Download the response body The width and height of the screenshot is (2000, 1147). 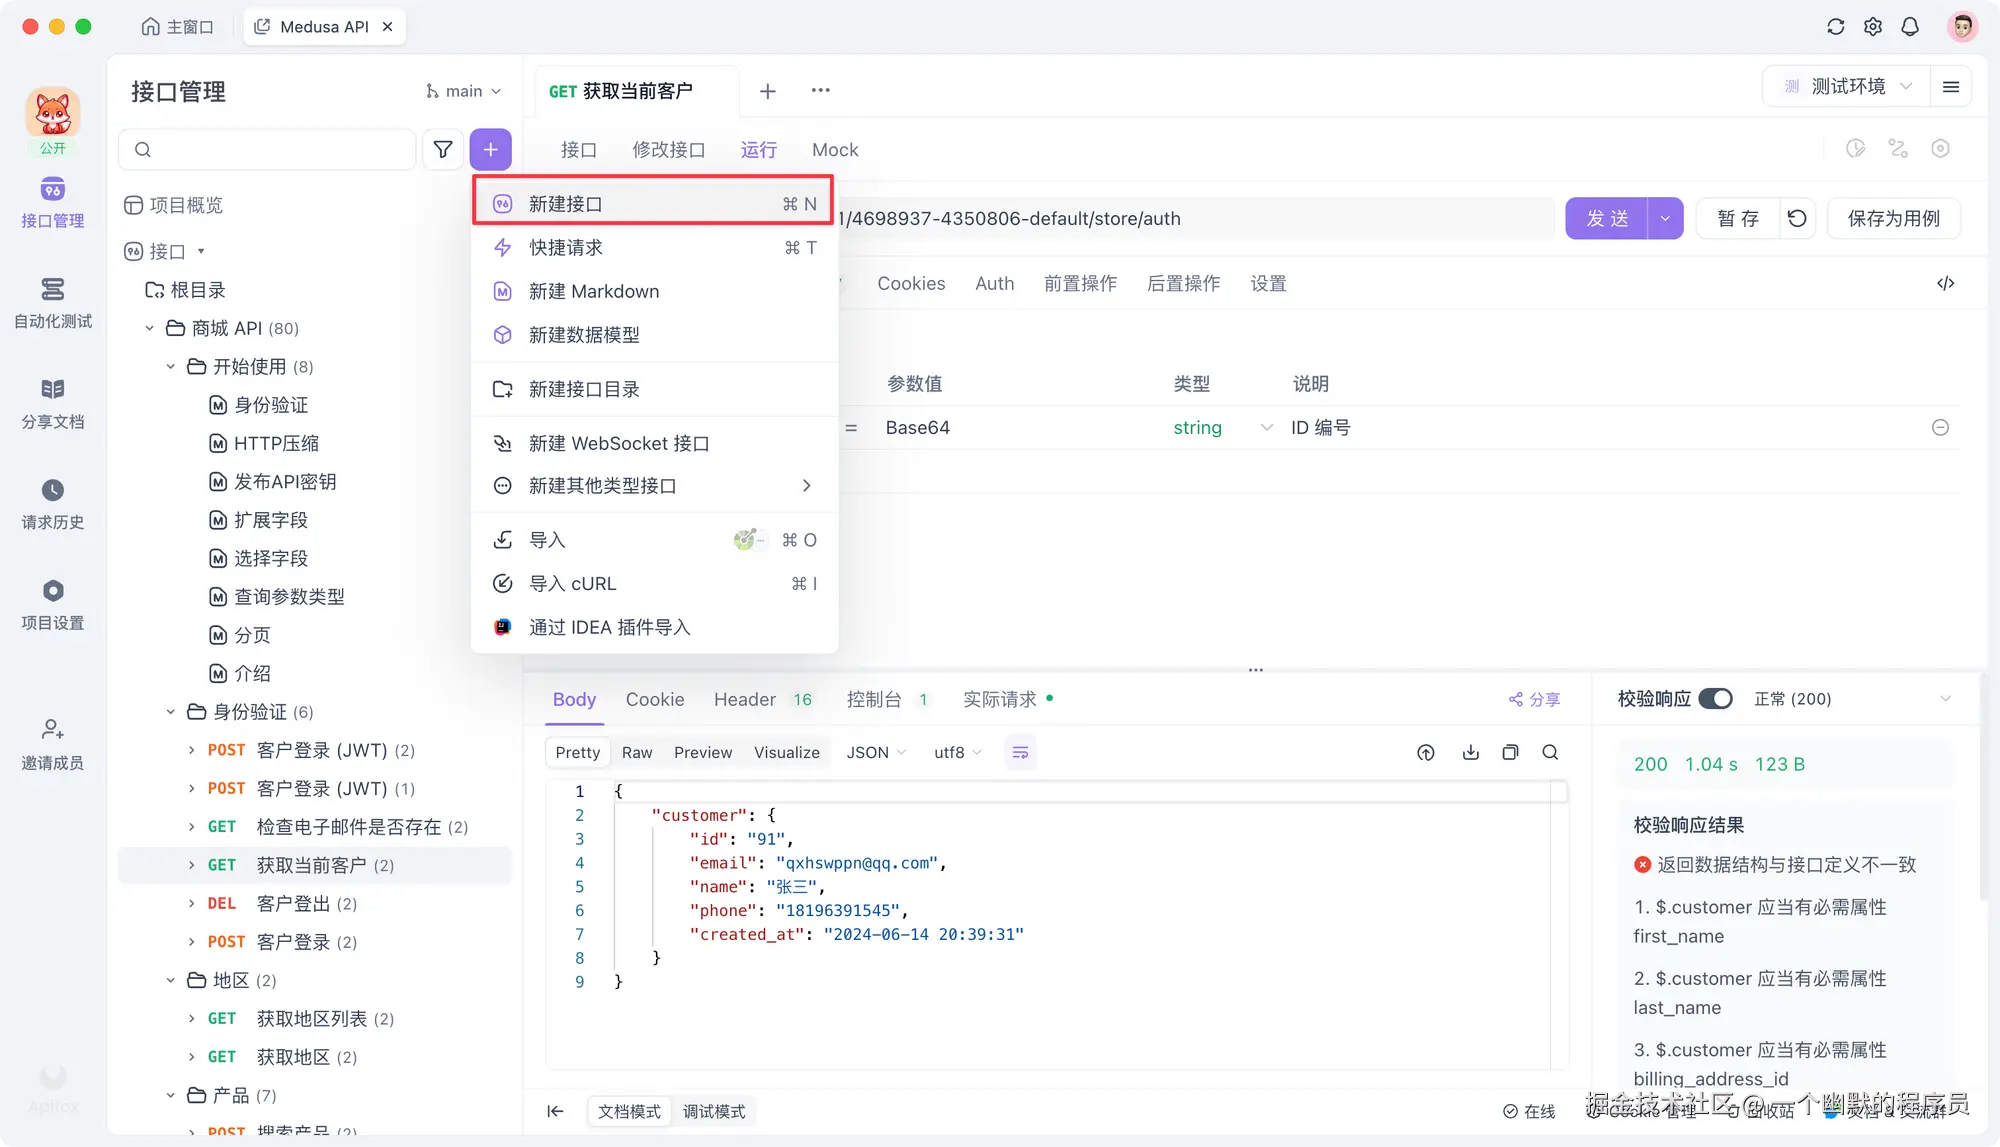coord(1470,752)
